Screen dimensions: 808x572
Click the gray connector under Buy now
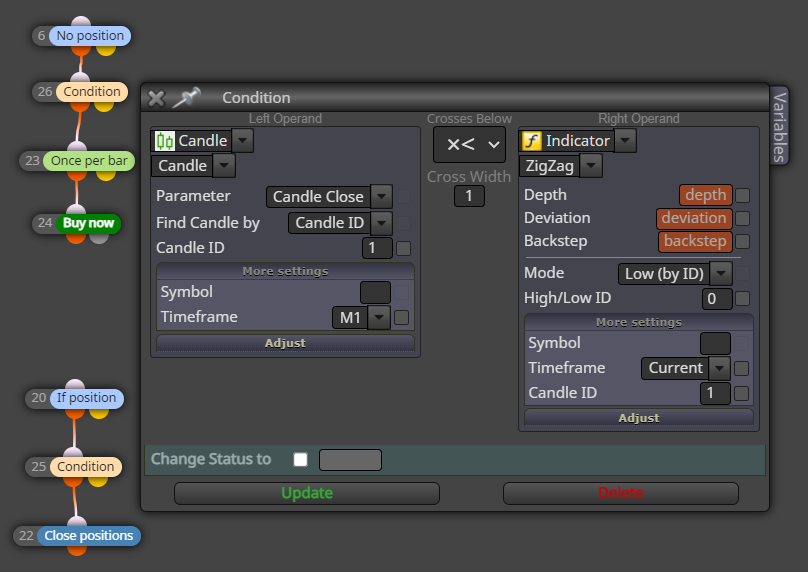pos(99,239)
